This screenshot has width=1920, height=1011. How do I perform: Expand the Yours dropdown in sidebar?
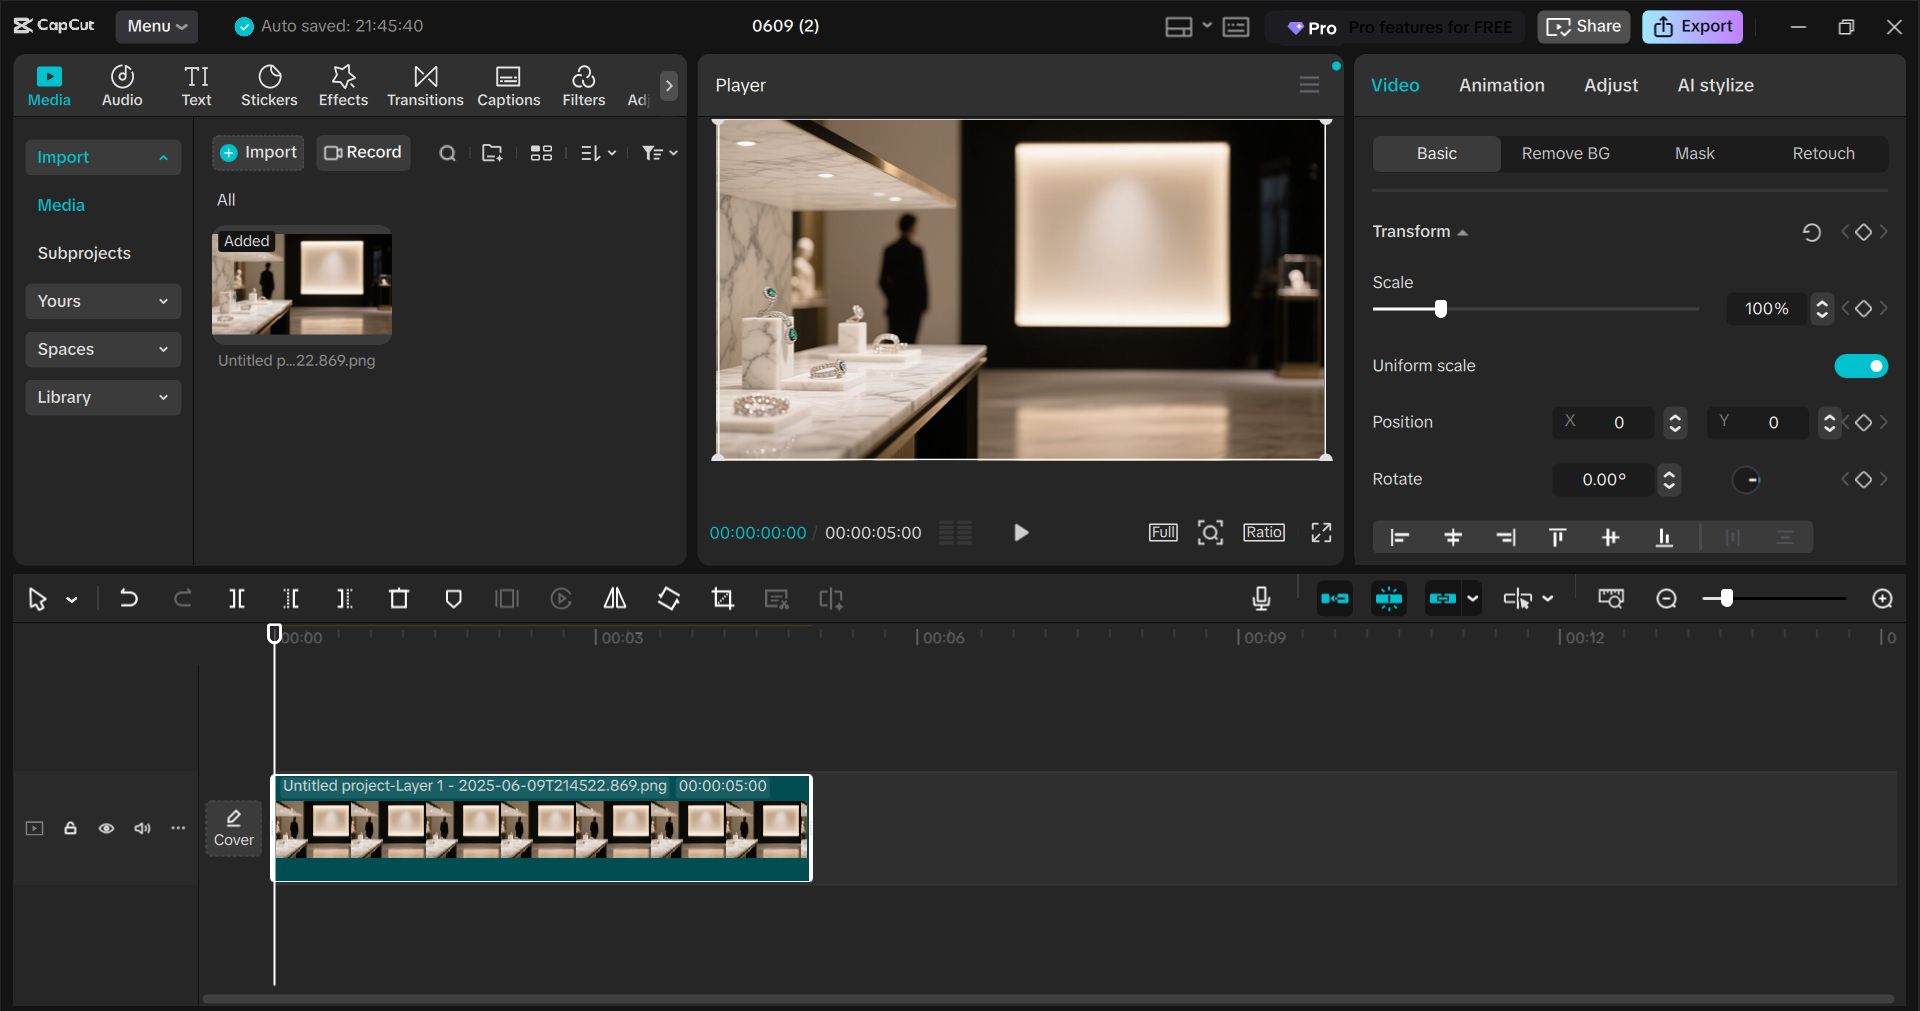click(103, 301)
